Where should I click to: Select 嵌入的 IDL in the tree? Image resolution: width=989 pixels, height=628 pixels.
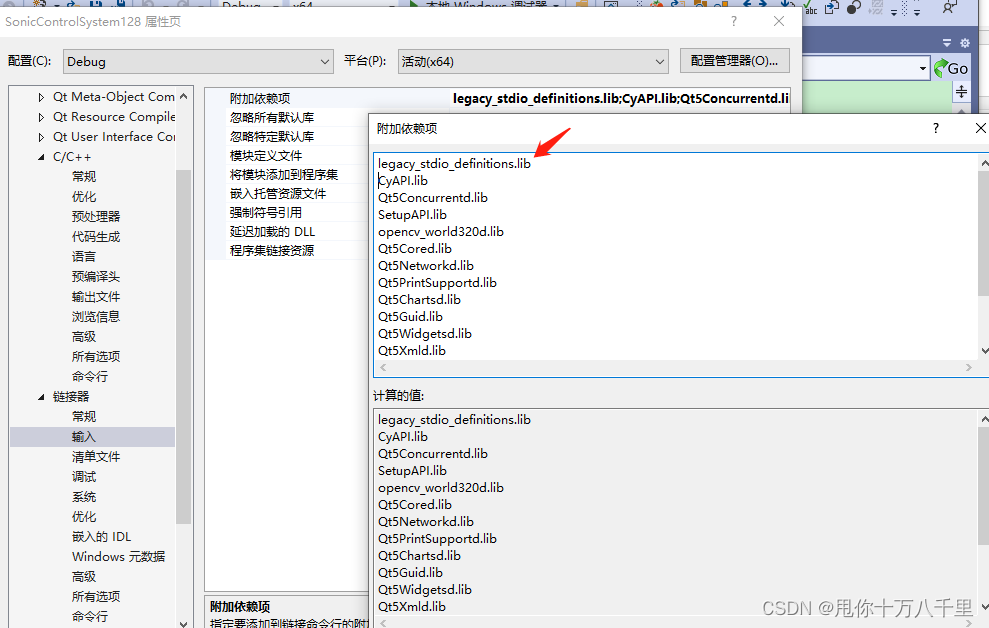coord(102,537)
